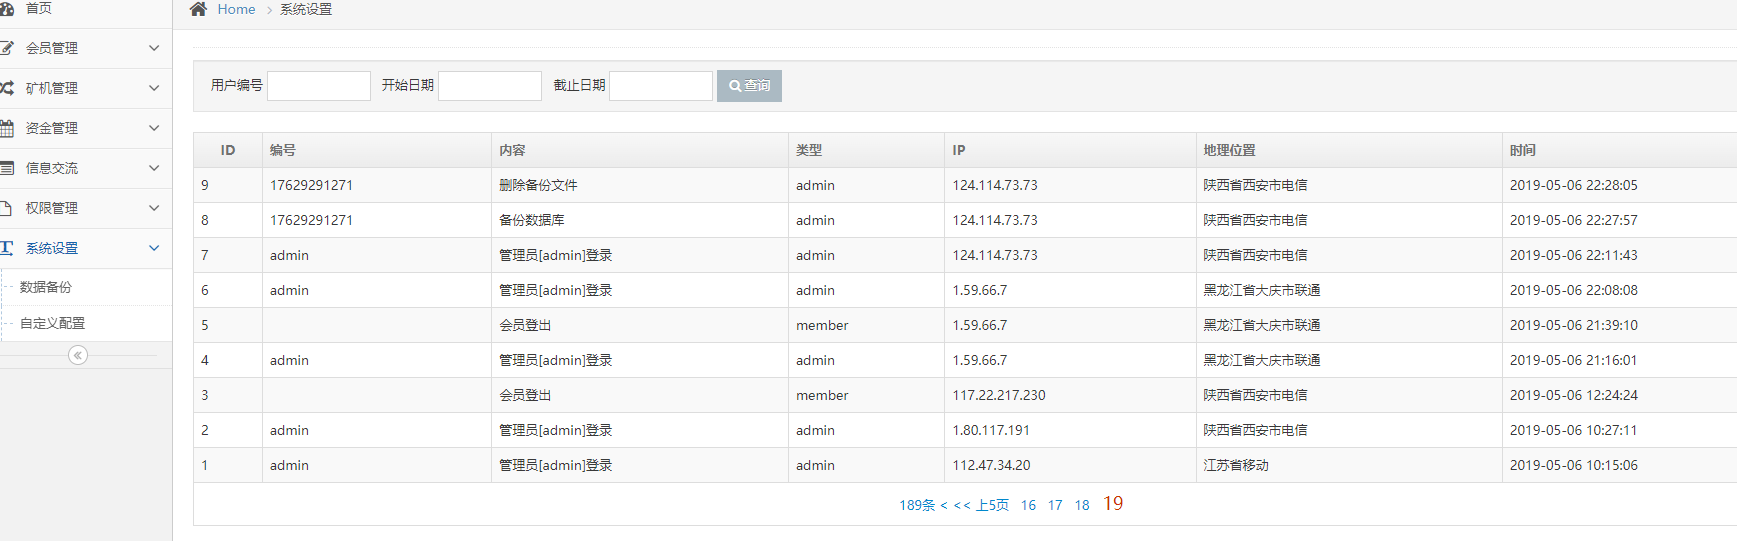Focus the 截止日期 input field
The image size is (1737, 541).
tap(661, 86)
